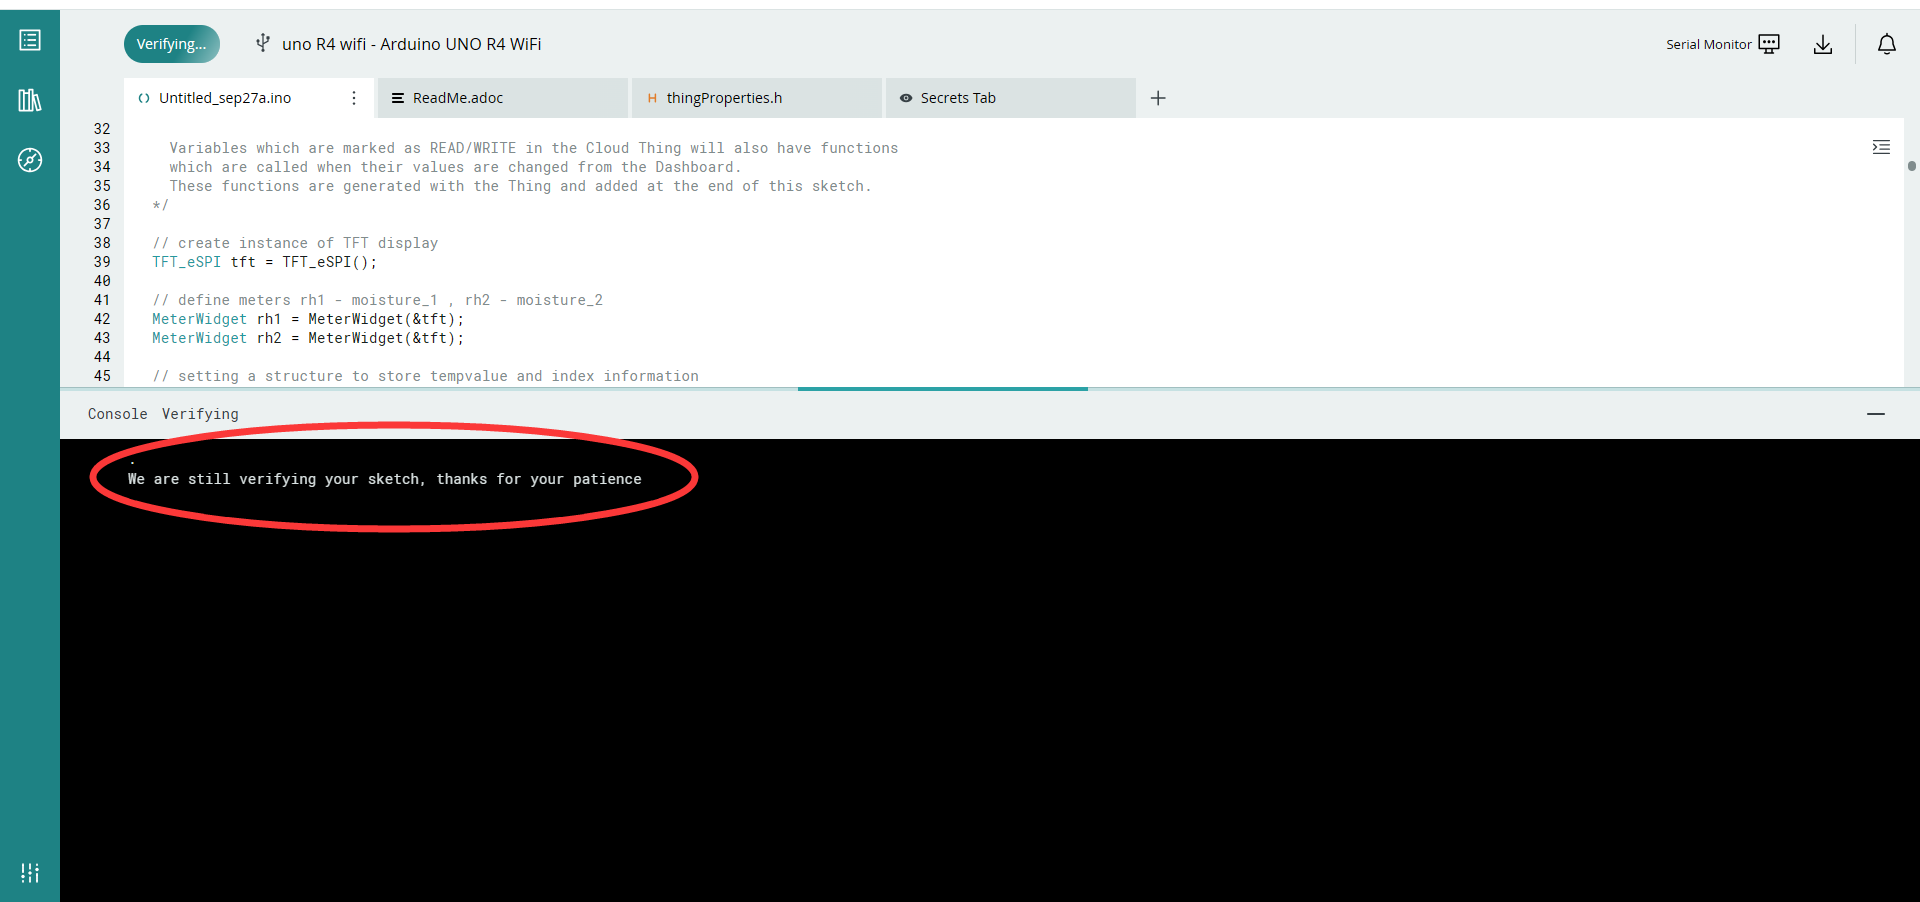Open the Reference compass icon in sidebar
Viewport: 1920px width, 902px height.
pyautogui.click(x=30, y=160)
